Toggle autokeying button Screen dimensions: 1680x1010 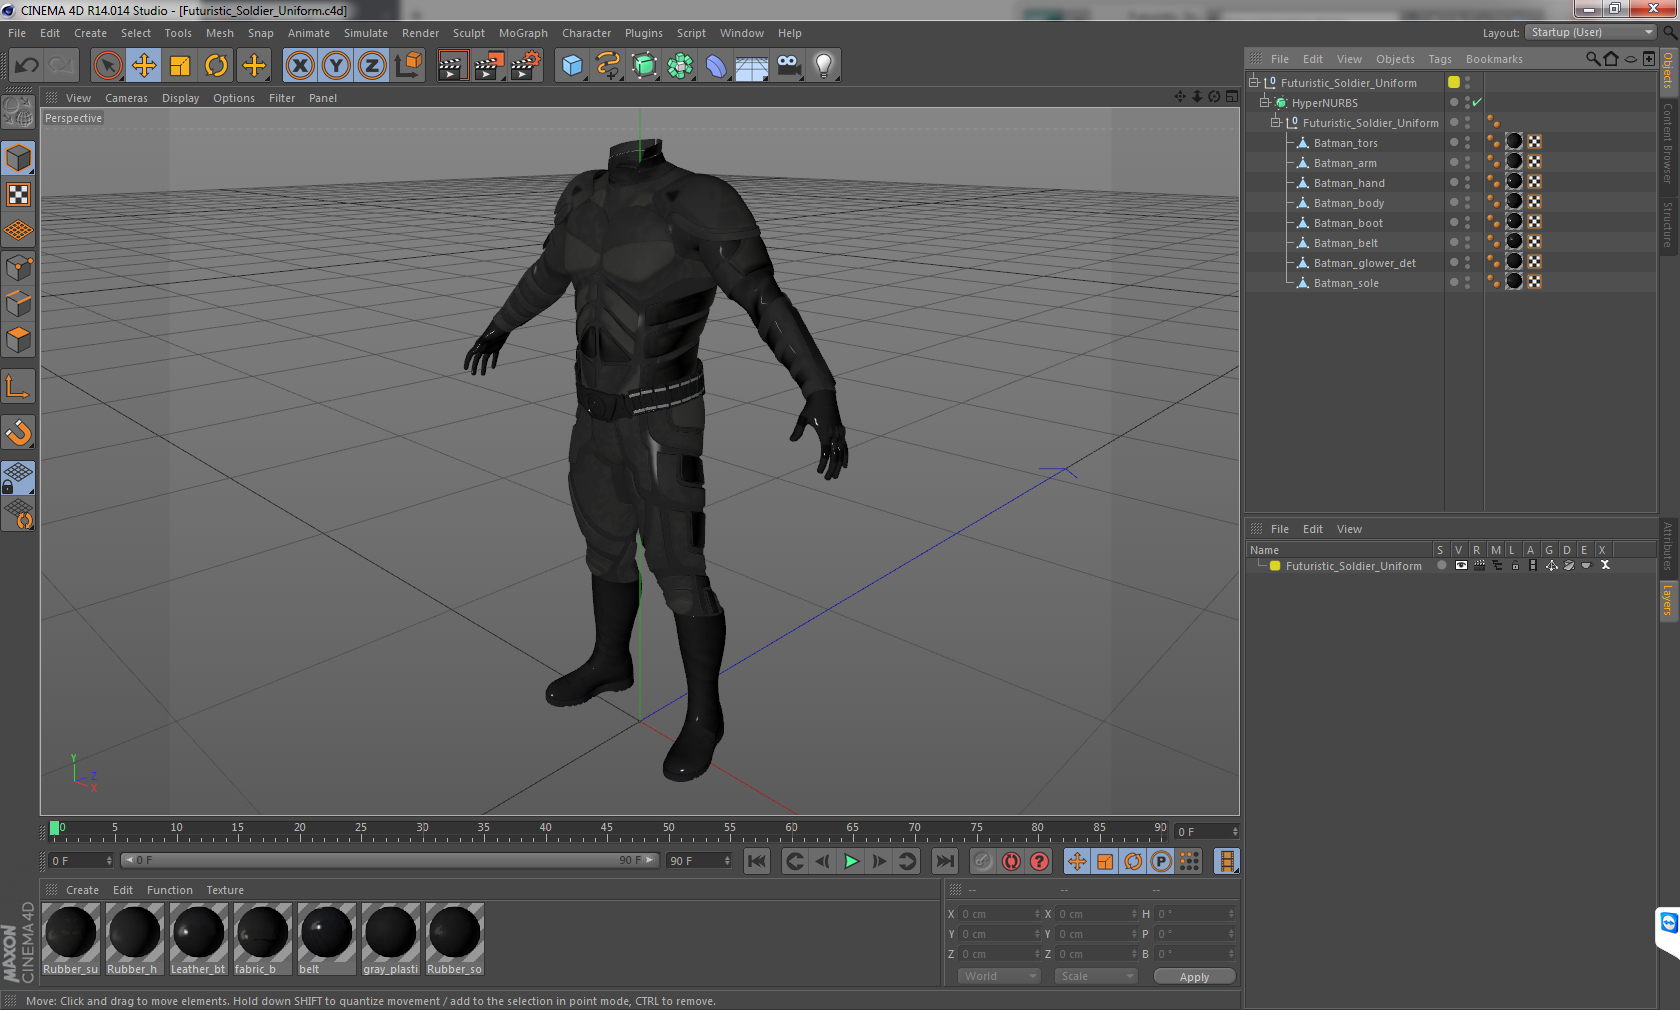pyautogui.click(x=1011, y=861)
